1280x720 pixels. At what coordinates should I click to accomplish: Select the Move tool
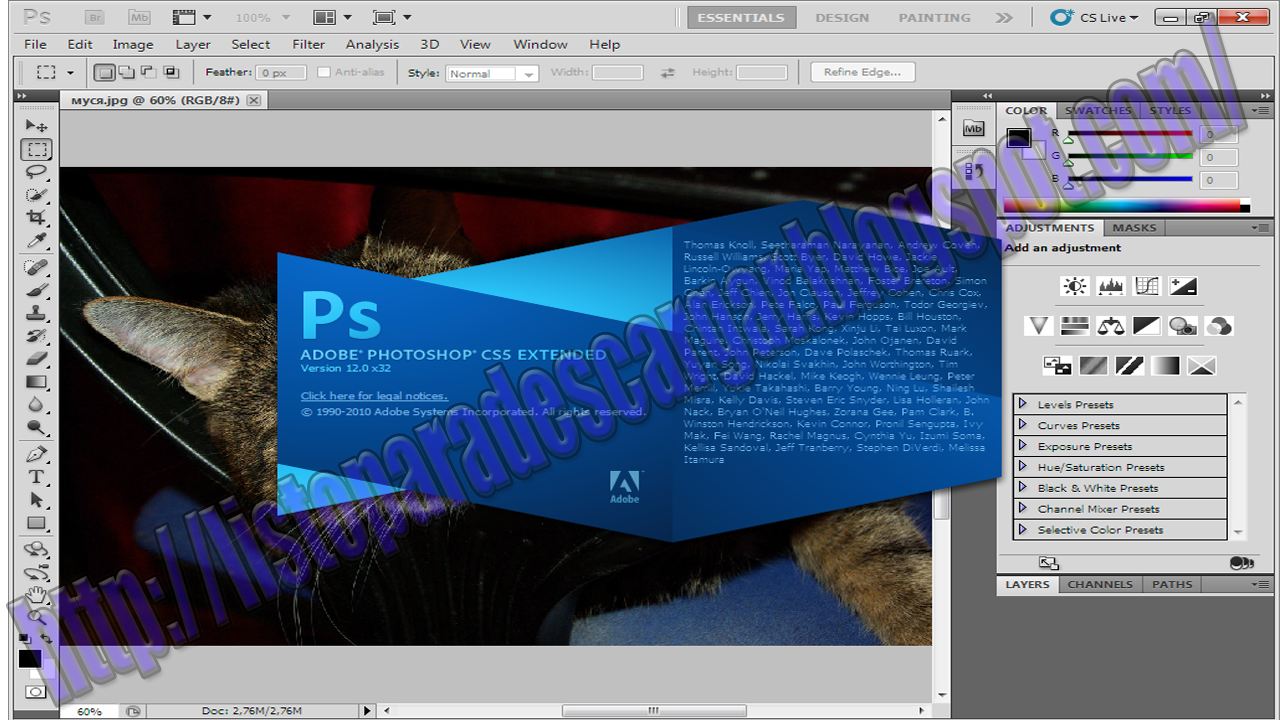pos(36,126)
